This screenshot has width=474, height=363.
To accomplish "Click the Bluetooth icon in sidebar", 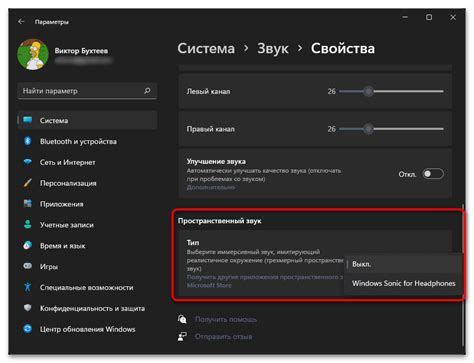I will pos(28,141).
